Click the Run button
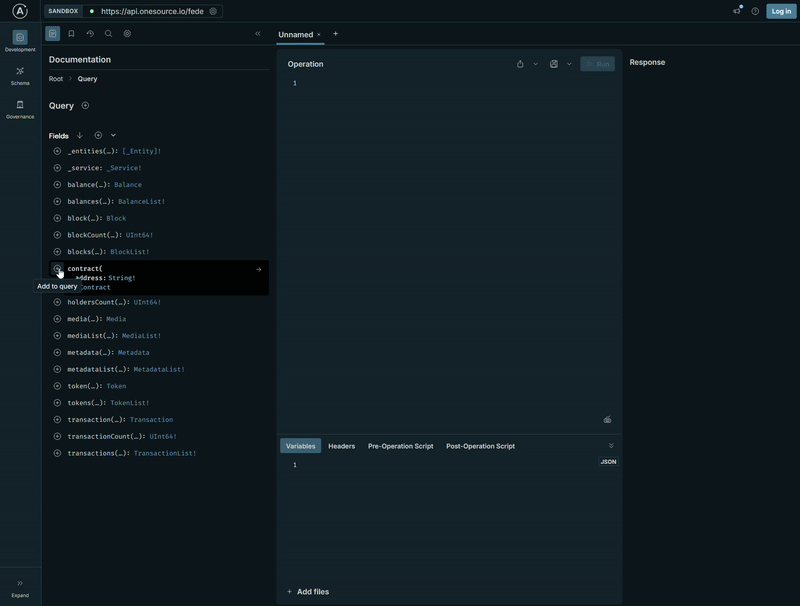This screenshot has height=606, width=800. [x=596, y=62]
